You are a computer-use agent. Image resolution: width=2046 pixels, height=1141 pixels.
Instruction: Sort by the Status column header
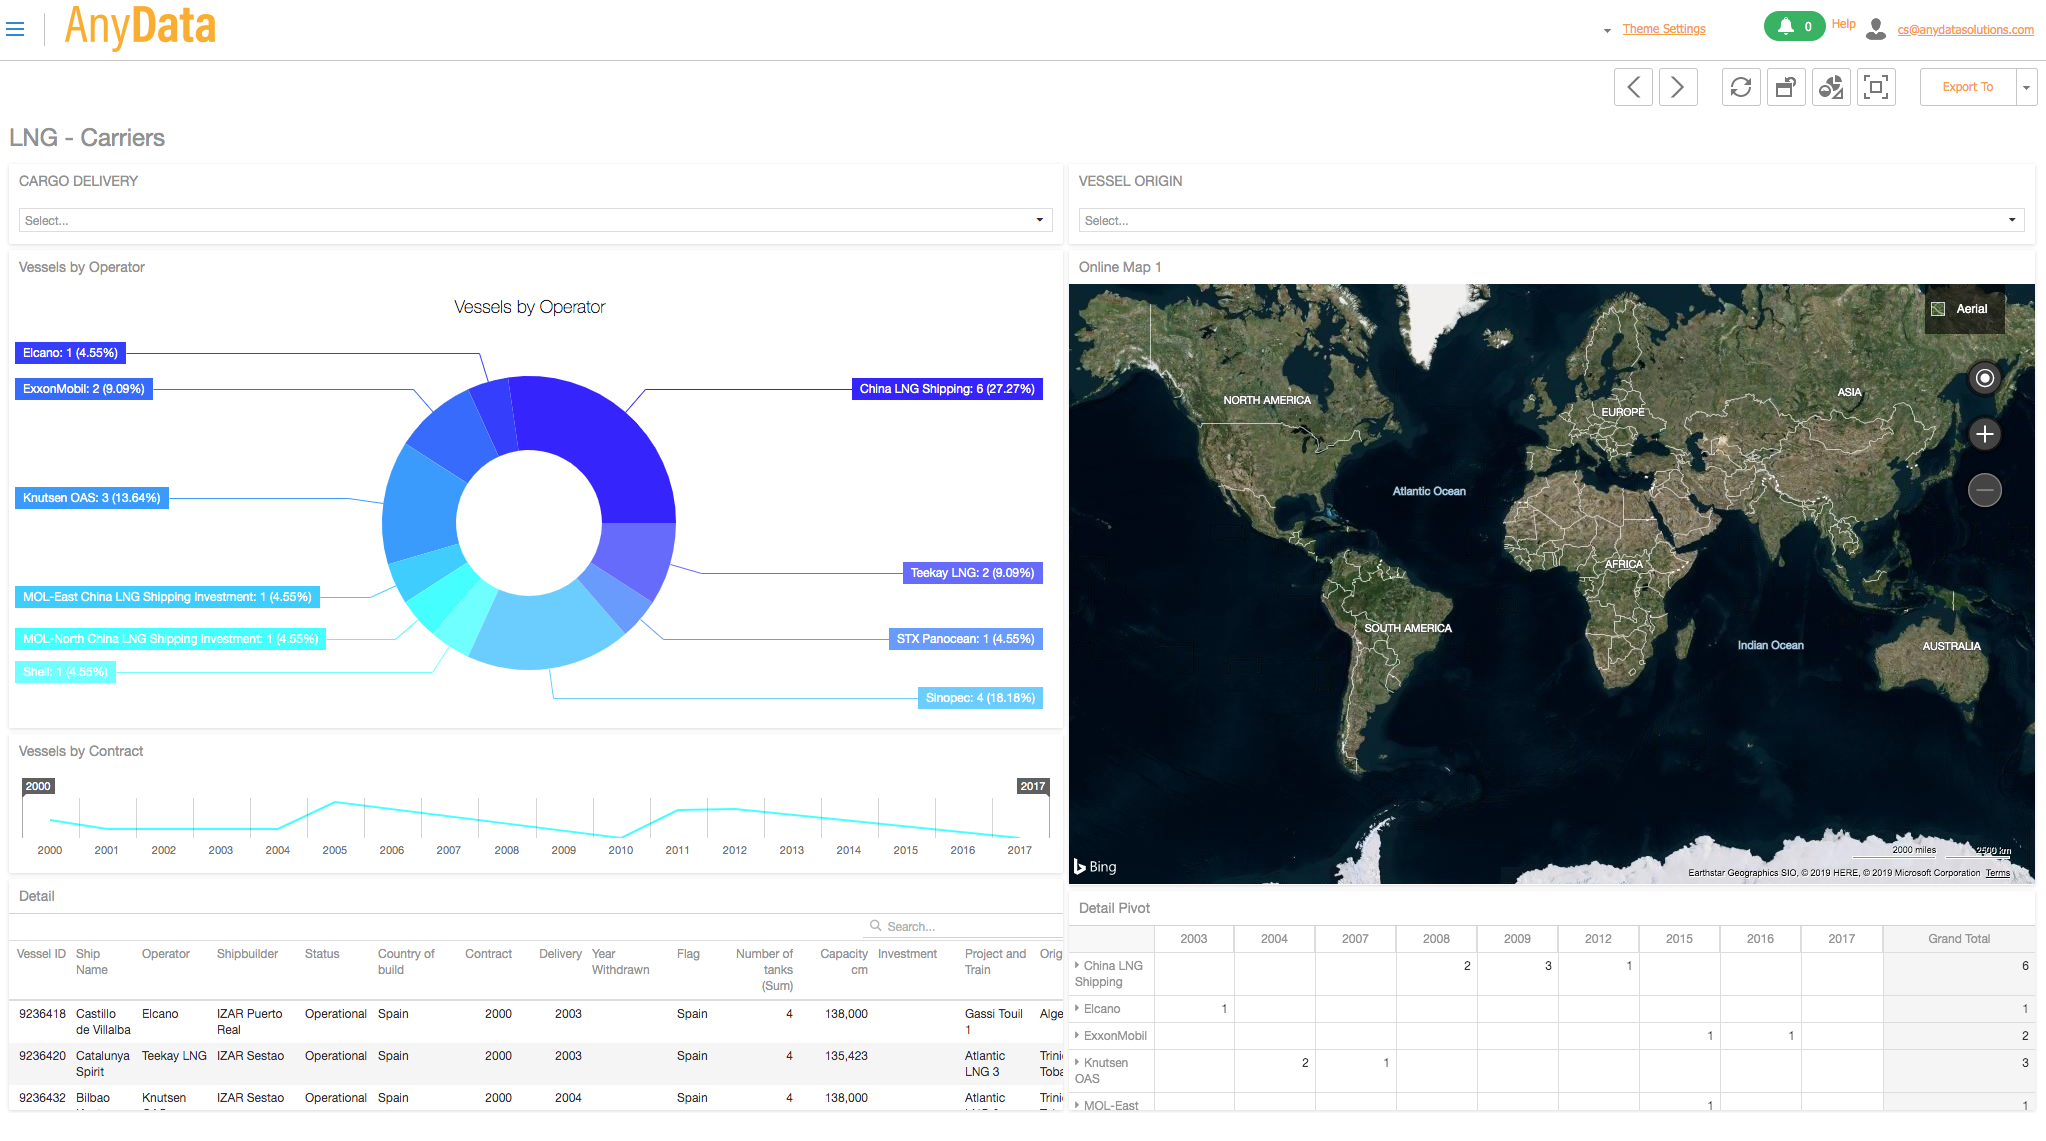[x=322, y=954]
